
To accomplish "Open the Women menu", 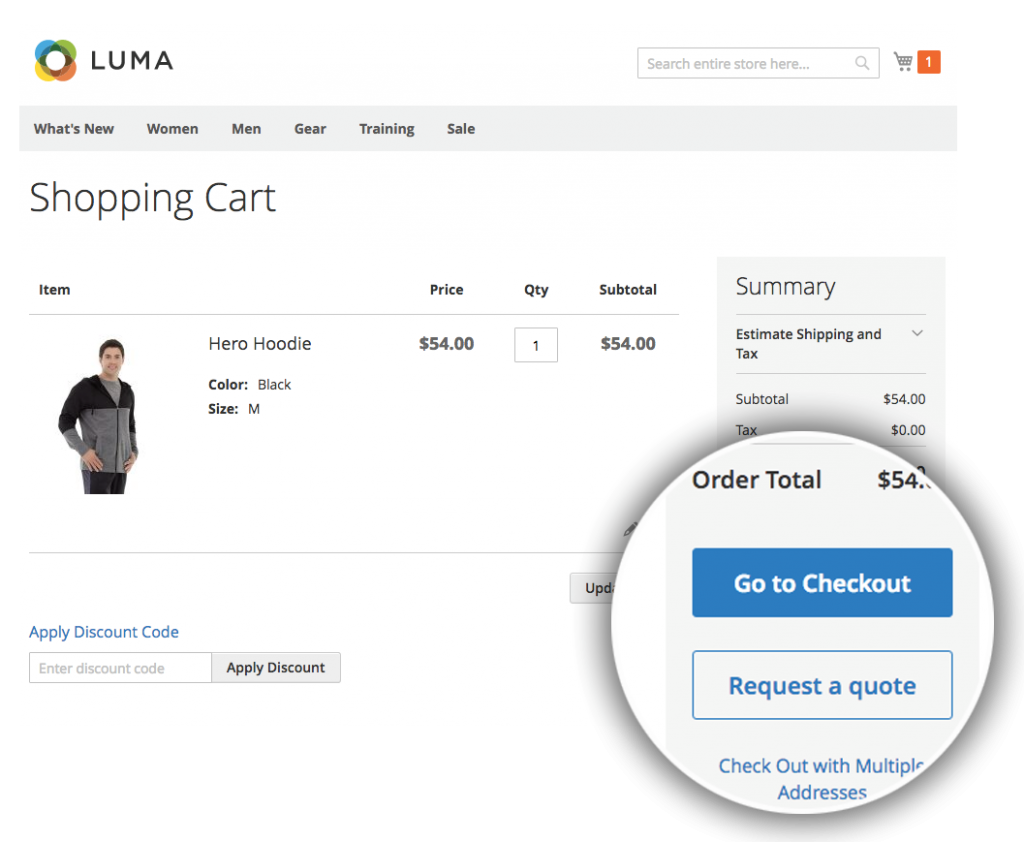I will (x=172, y=129).
